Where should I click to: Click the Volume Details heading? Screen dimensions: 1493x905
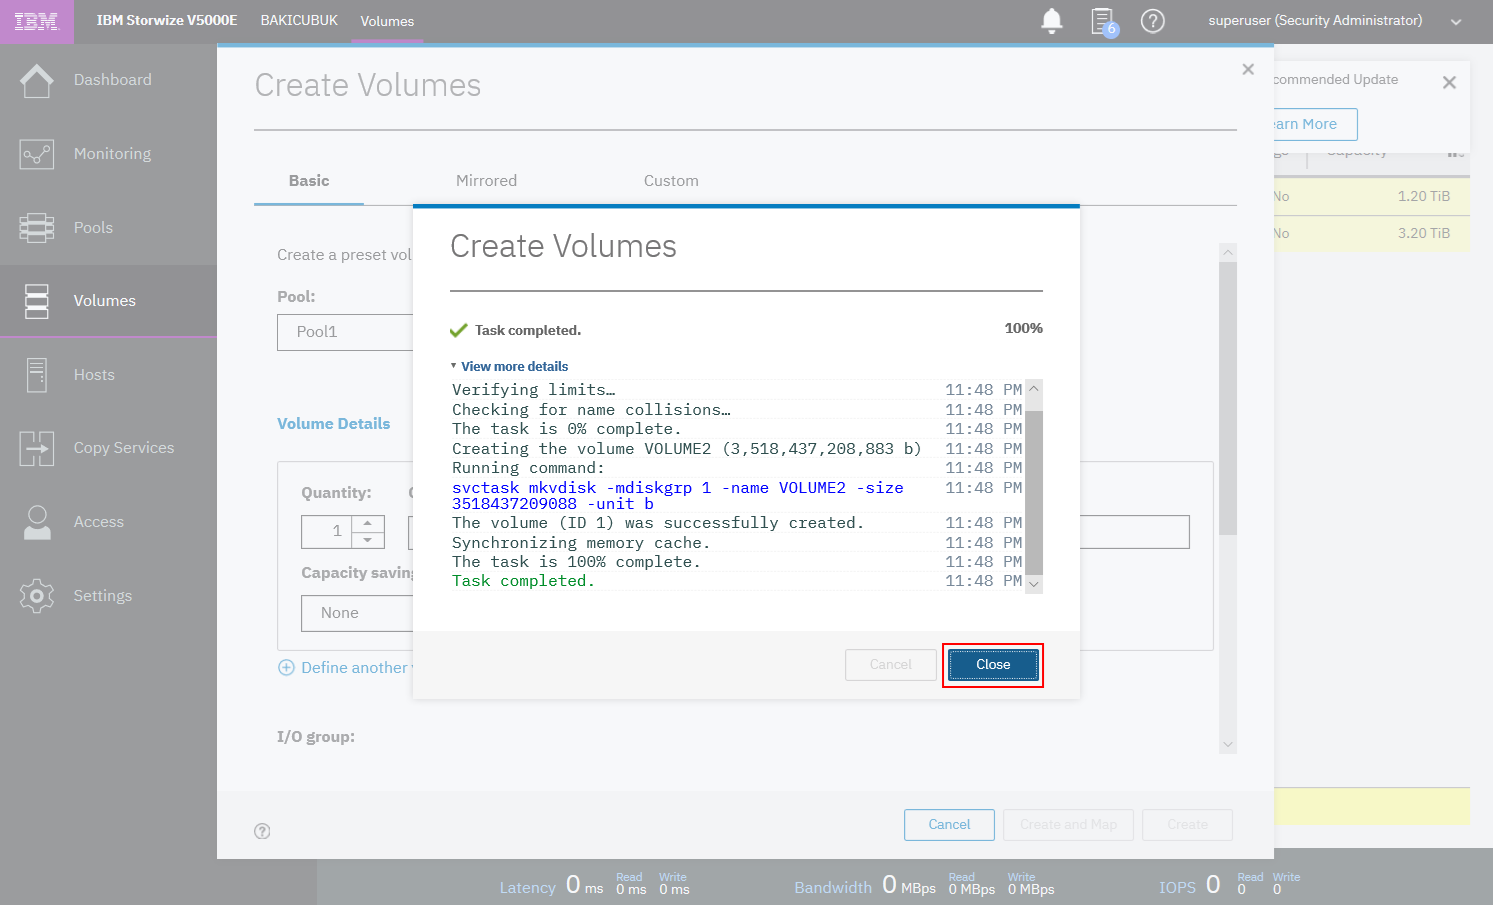(x=334, y=424)
